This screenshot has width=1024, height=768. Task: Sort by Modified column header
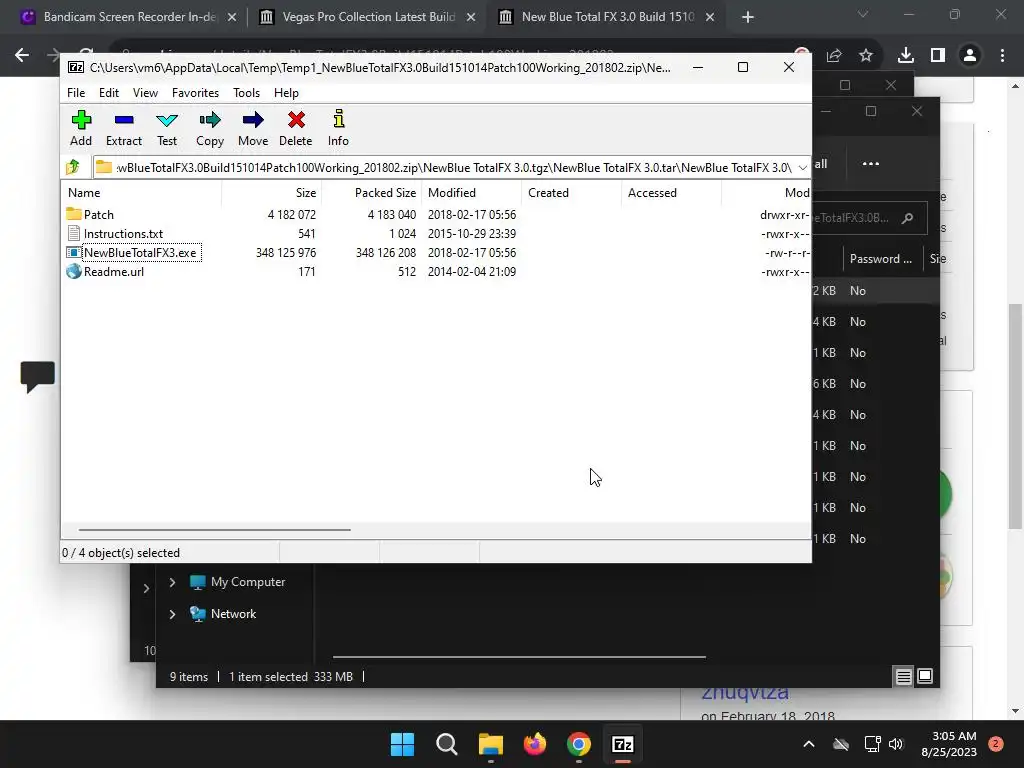click(x=471, y=193)
